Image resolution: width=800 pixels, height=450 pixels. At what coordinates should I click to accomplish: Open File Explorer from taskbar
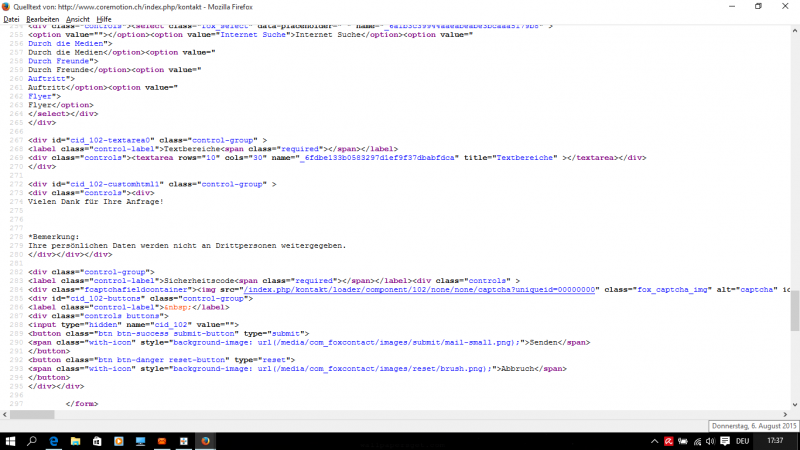[76, 441]
